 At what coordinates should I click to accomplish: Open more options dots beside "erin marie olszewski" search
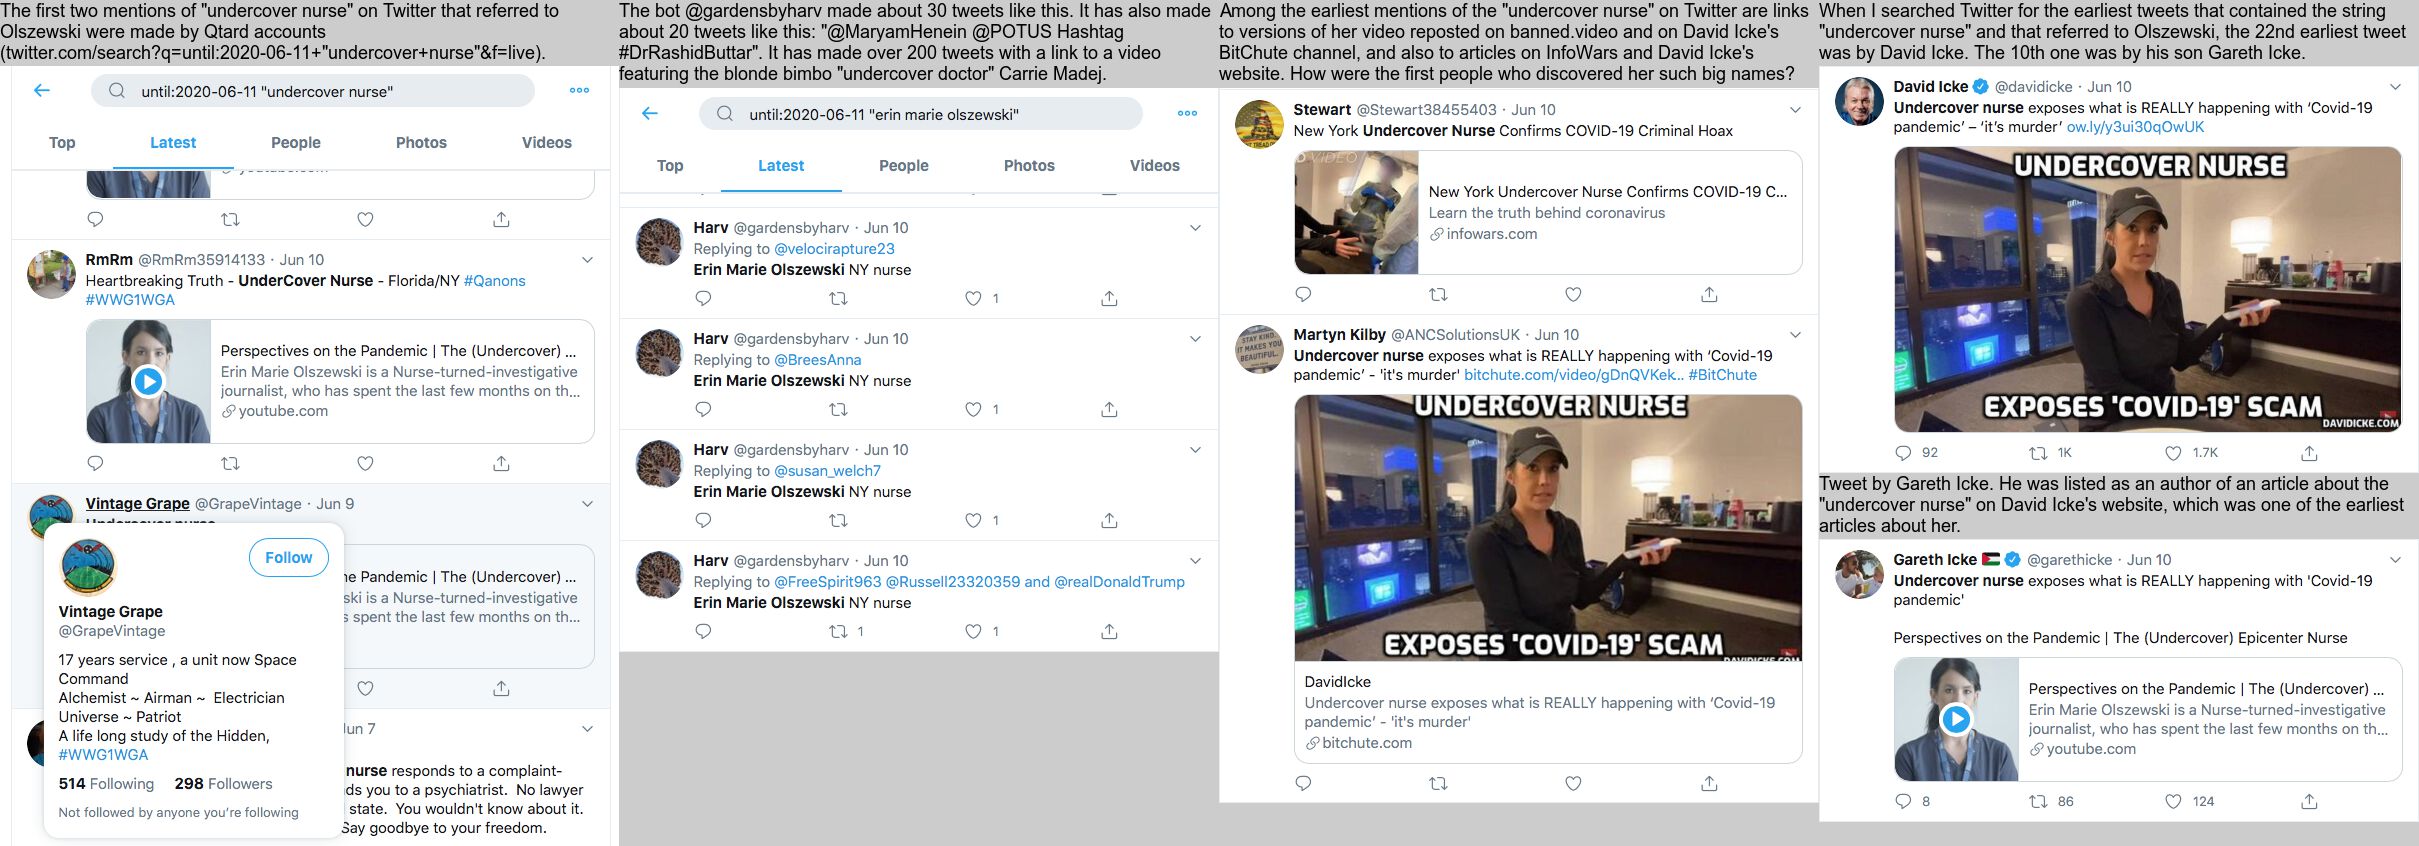click(x=1187, y=113)
